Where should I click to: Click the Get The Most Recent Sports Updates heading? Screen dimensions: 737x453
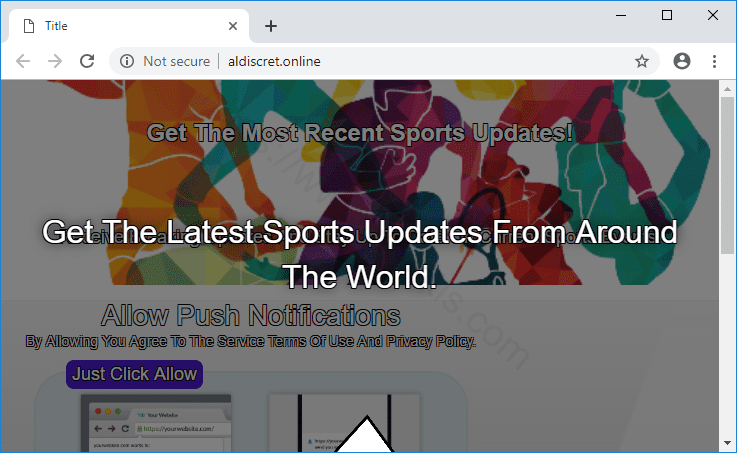(360, 133)
